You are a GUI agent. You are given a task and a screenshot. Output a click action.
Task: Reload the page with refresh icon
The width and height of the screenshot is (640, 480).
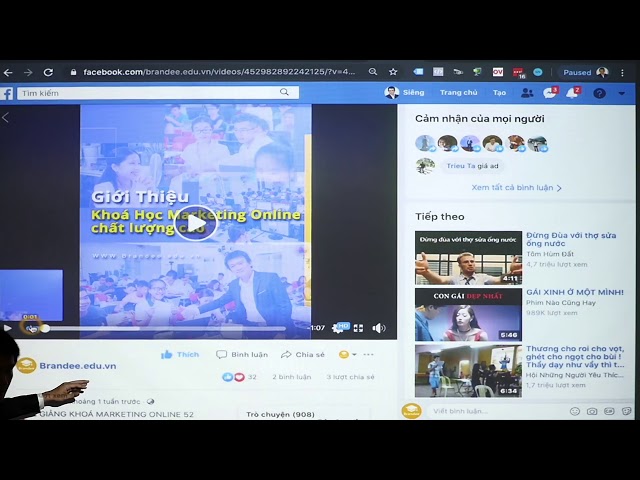[x=48, y=73]
